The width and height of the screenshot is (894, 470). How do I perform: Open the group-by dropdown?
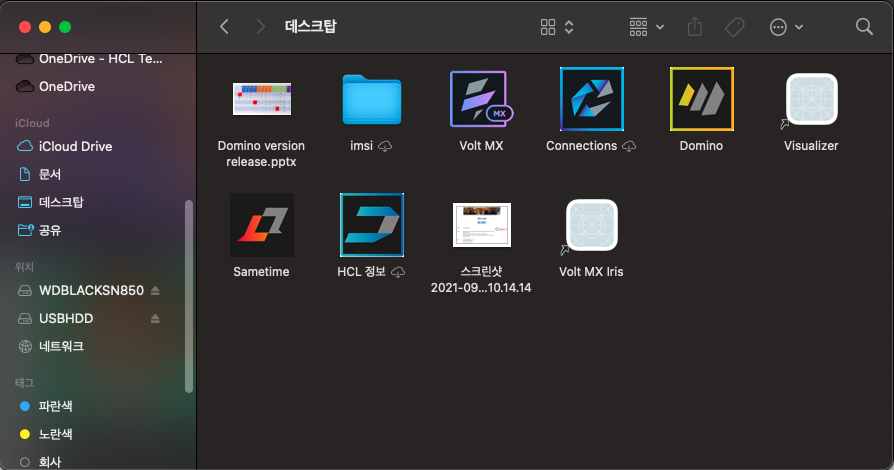[x=647, y=27]
